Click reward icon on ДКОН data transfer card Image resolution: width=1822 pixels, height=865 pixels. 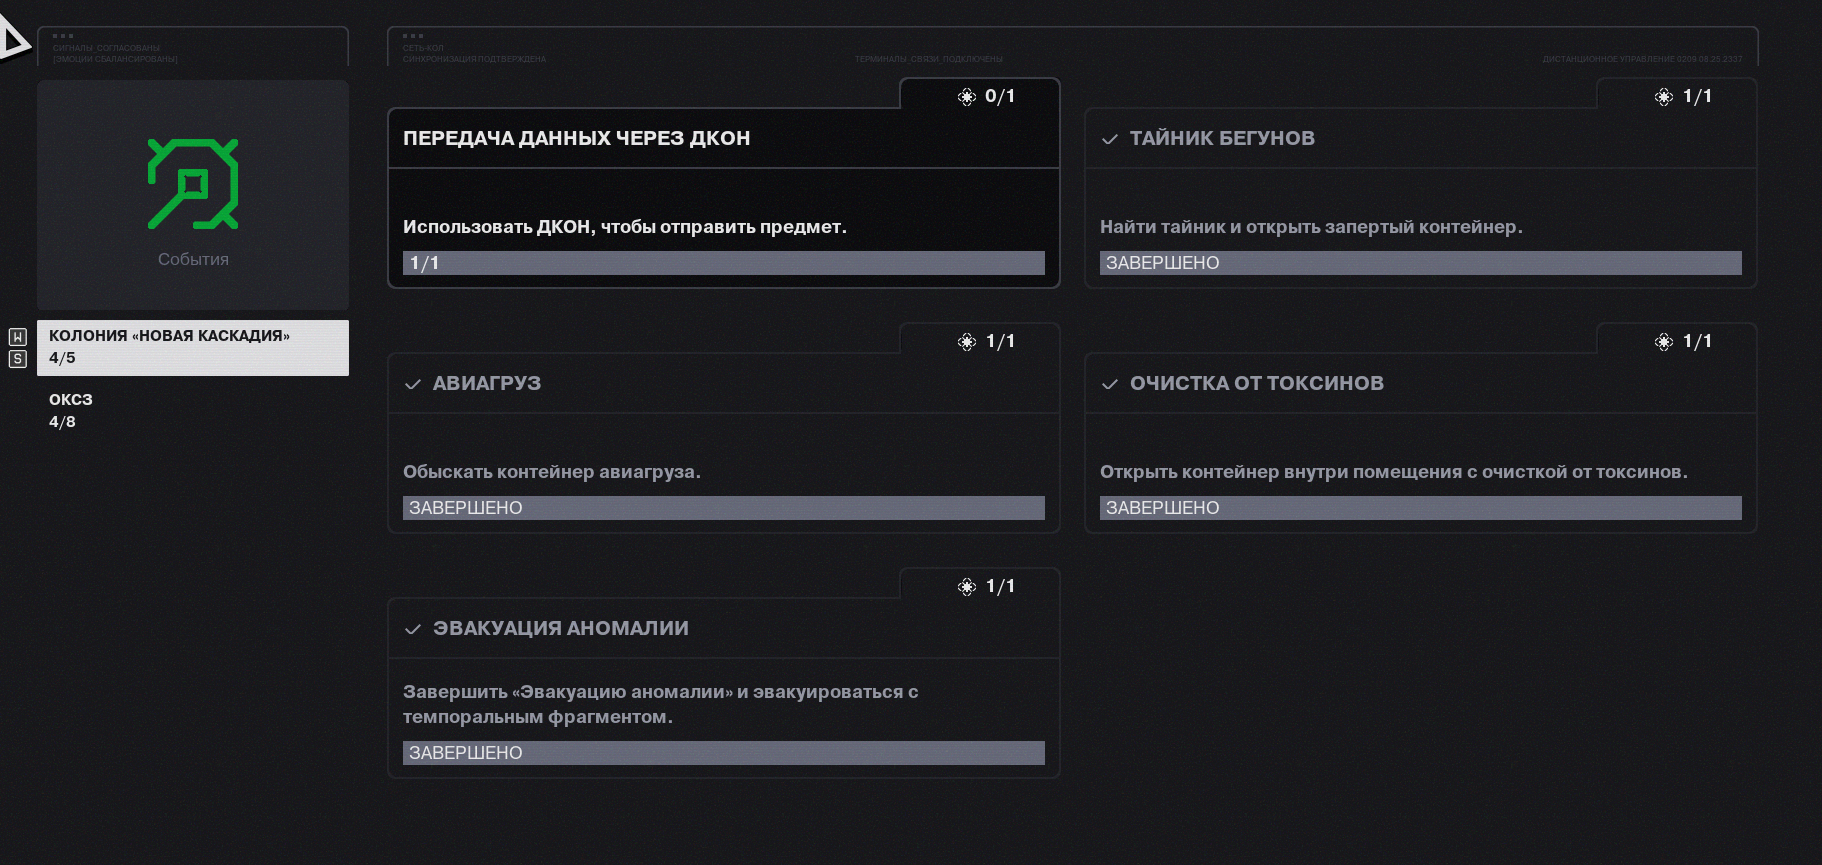pos(967,97)
